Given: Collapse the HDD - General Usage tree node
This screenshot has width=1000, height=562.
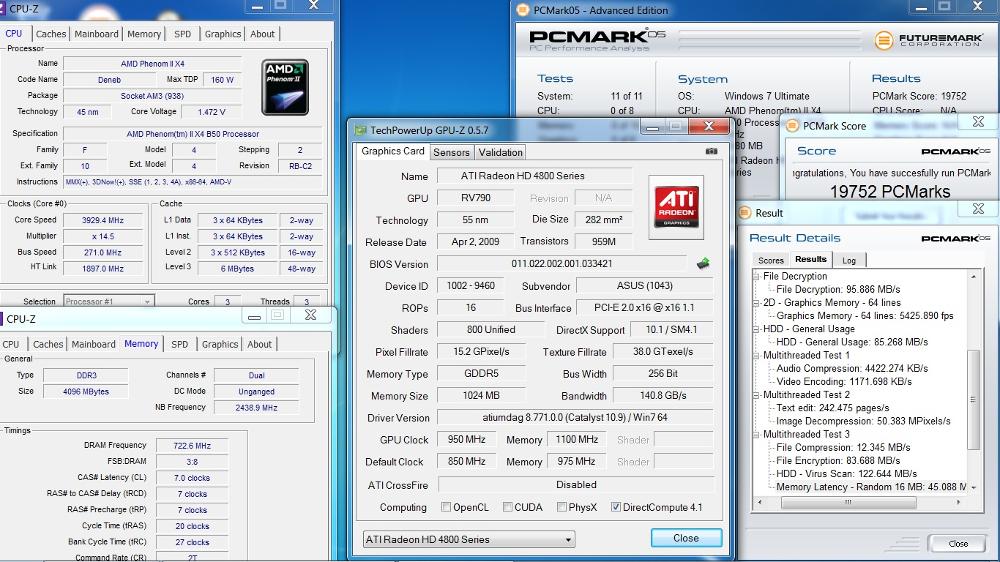Looking at the screenshot, I should 757,329.
